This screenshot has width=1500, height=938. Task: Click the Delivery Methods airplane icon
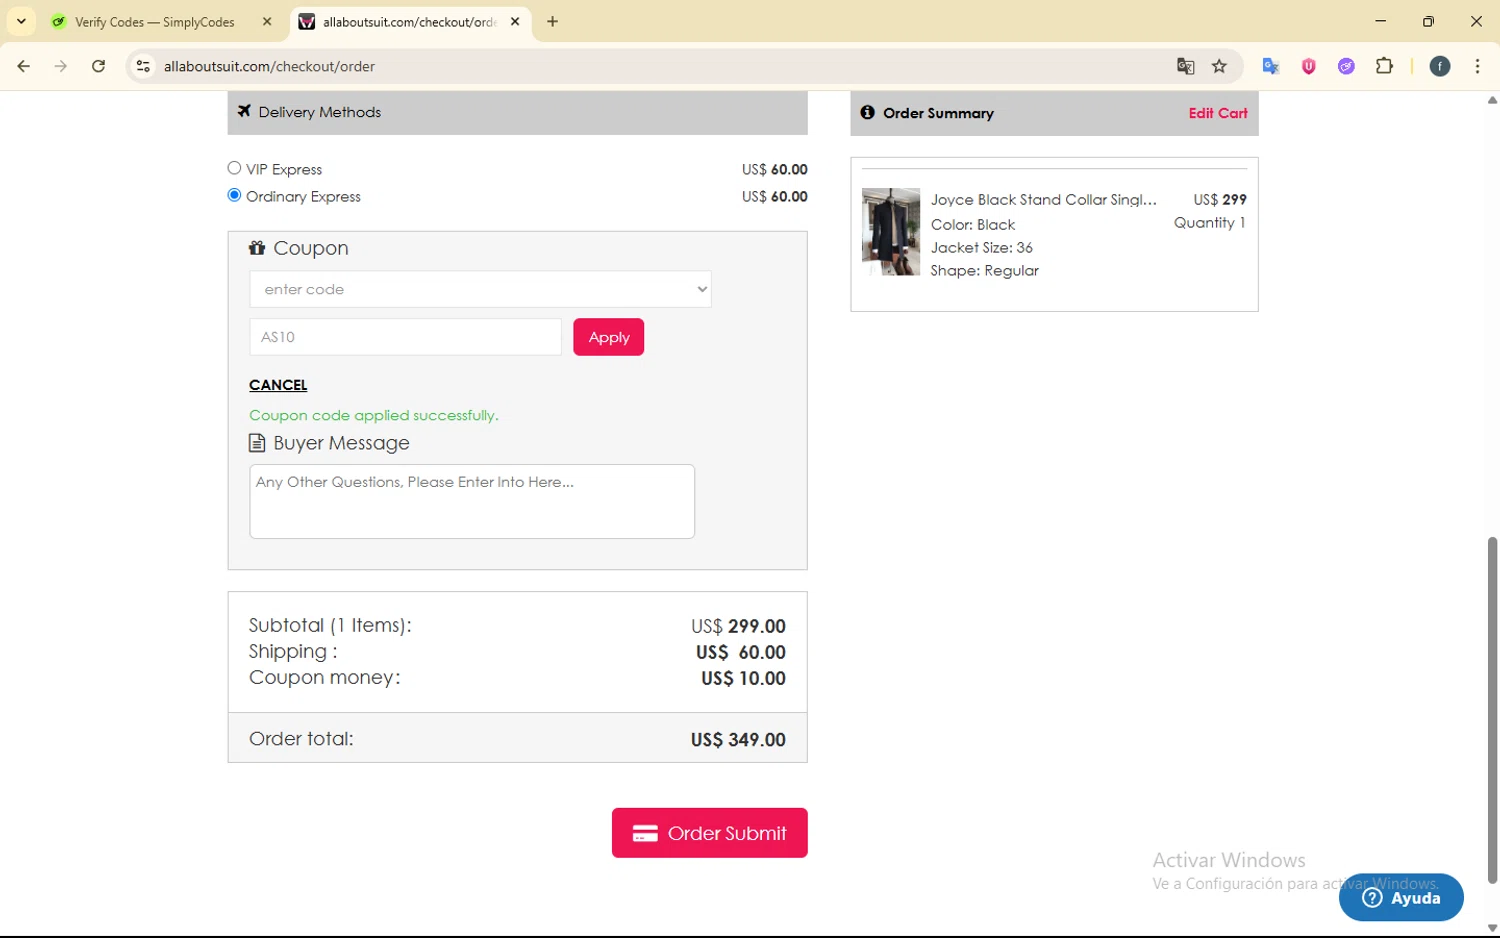[x=244, y=111]
